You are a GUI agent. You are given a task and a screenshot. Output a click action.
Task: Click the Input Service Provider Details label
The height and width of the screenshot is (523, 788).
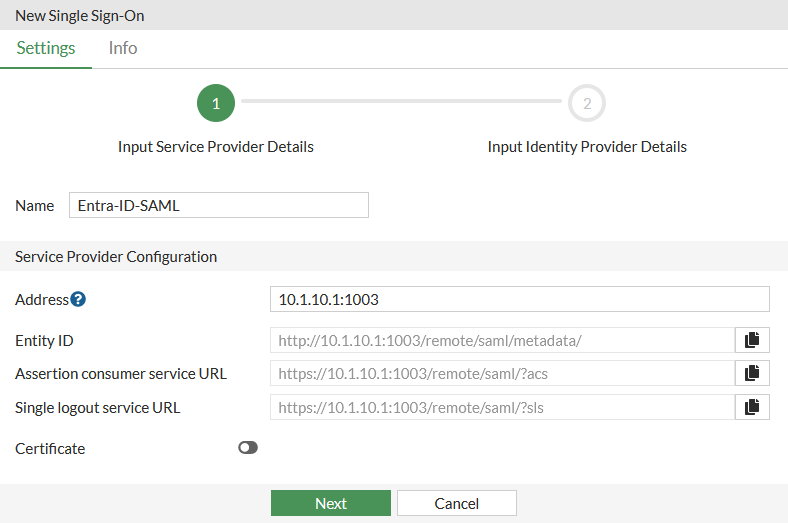pyautogui.click(x=216, y=146)
